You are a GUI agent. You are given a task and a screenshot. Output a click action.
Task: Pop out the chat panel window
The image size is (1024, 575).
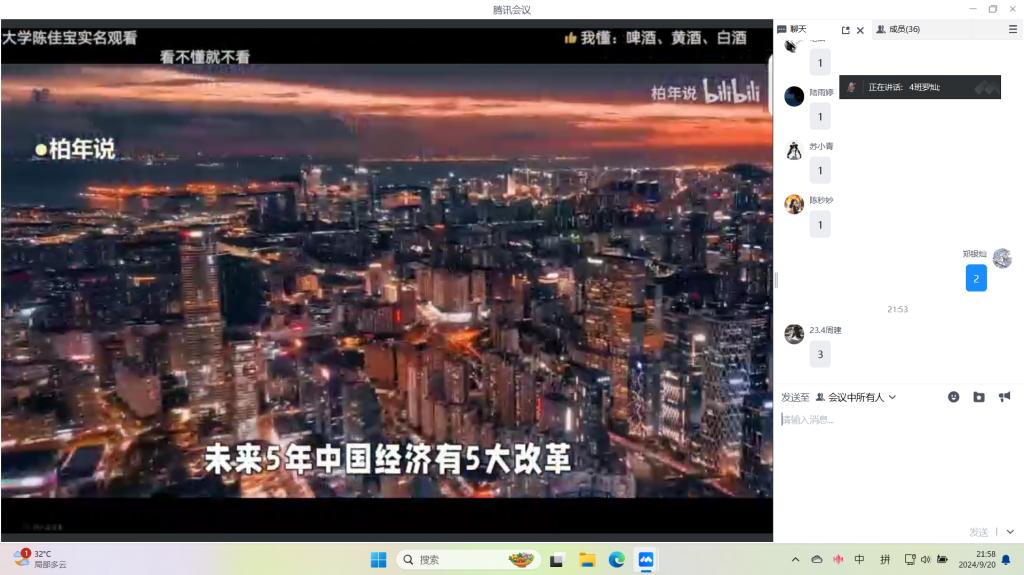(846, 30)
